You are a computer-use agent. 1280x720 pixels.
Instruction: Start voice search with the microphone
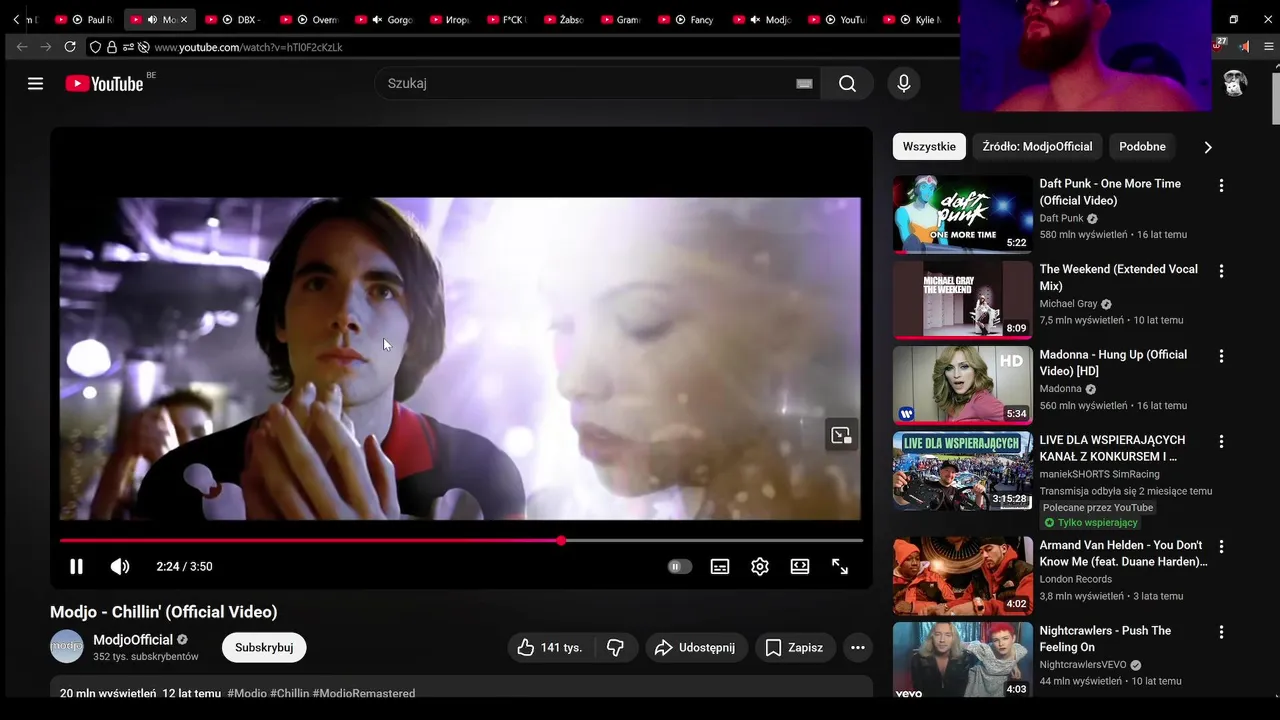click(904, 84)
